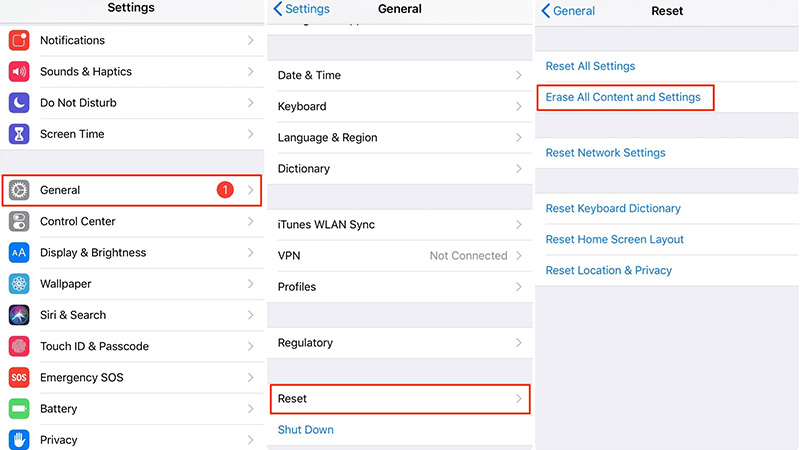Open the General gear icon
The height and width of the screenshot is (450, 800).
(19, 190)
